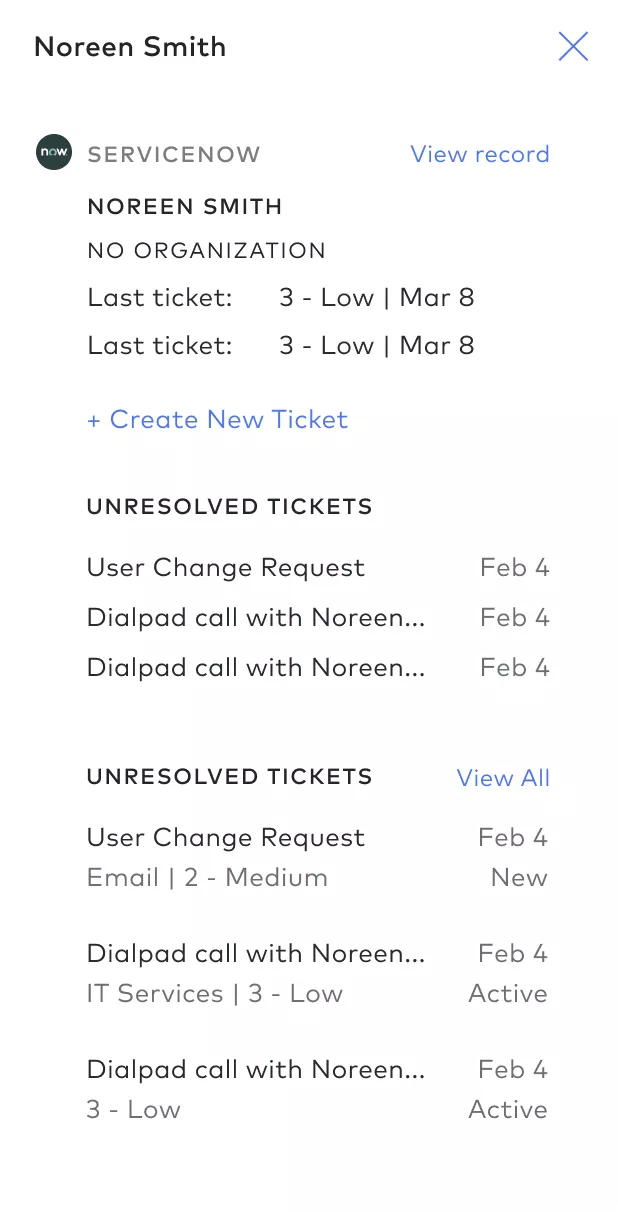Open View All unresolved tickets
Viewport: 618px width, 1212px height.
click(503, 778)
